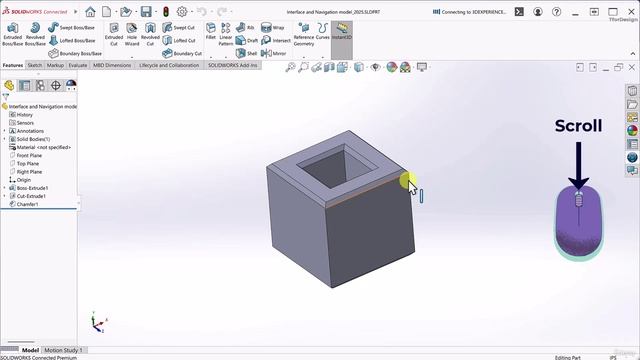The height and width of the screenshot is (360, 640).
Task: Click the Rib tool
Action: (x=245, y=27)
